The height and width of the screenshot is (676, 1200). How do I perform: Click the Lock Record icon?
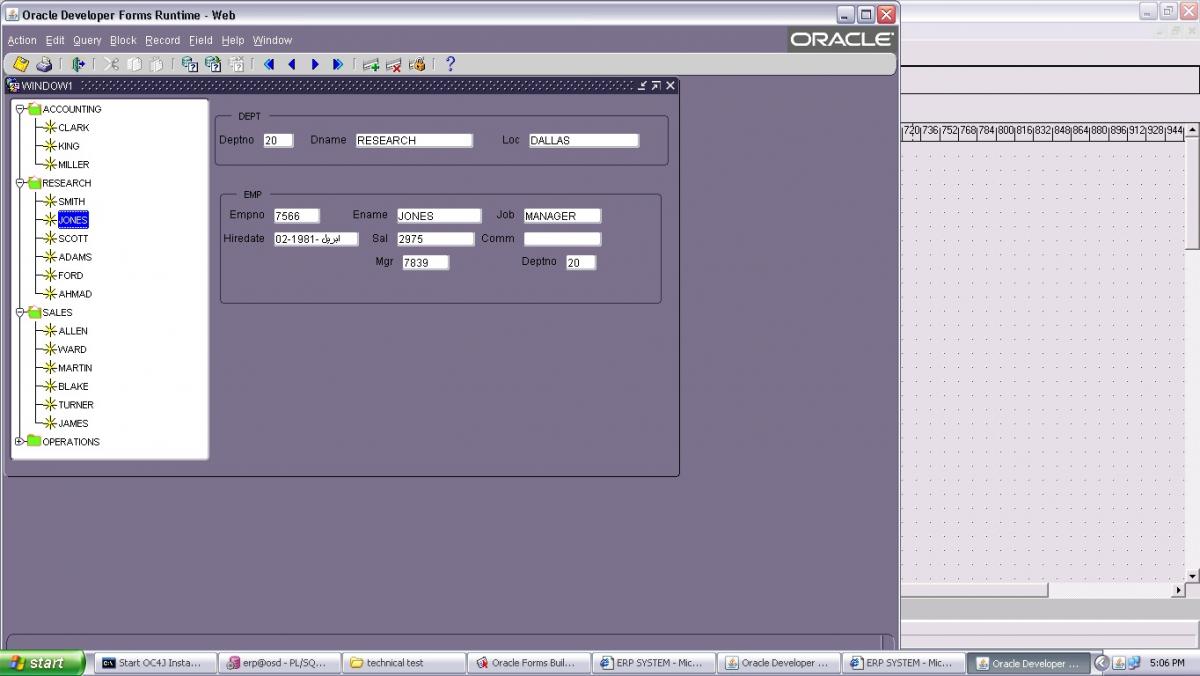pyautogui.click(x=417, y=64)
